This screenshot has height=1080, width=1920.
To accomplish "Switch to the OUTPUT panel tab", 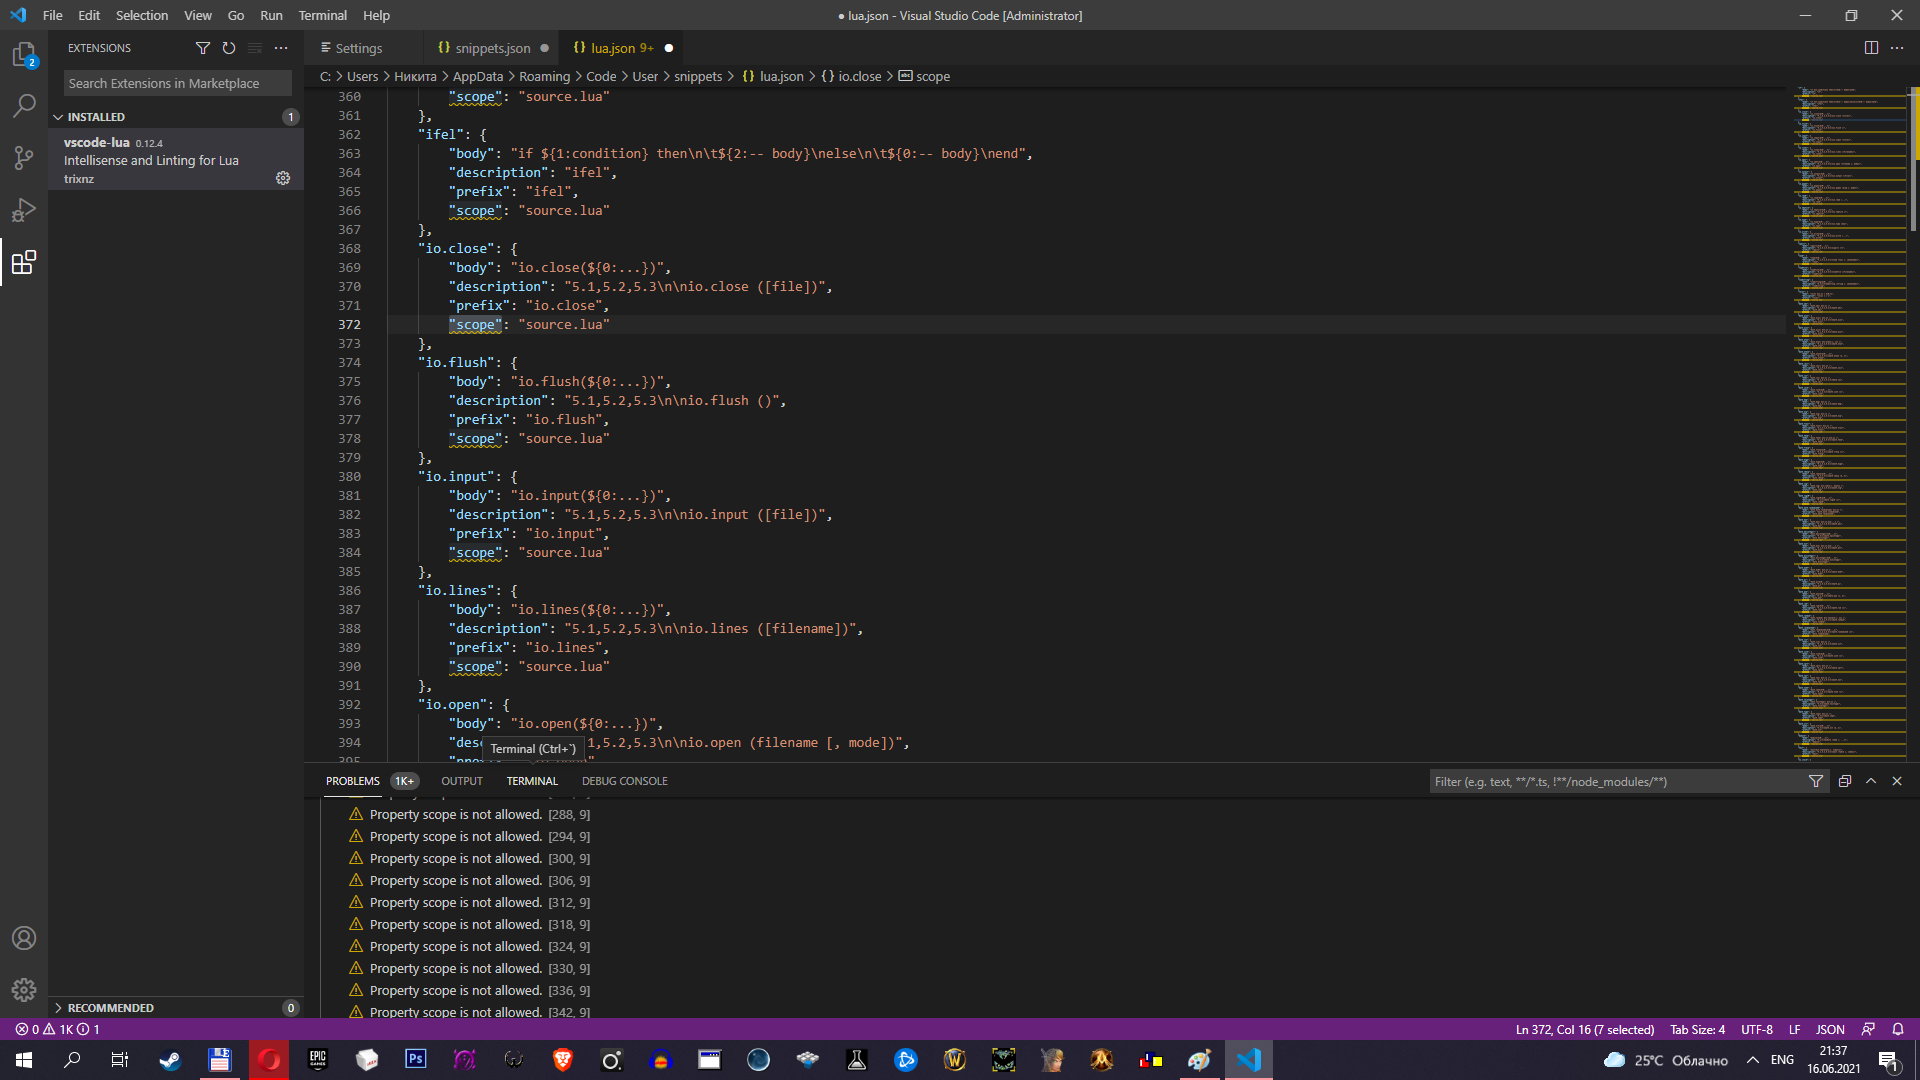I will point(461,781).
